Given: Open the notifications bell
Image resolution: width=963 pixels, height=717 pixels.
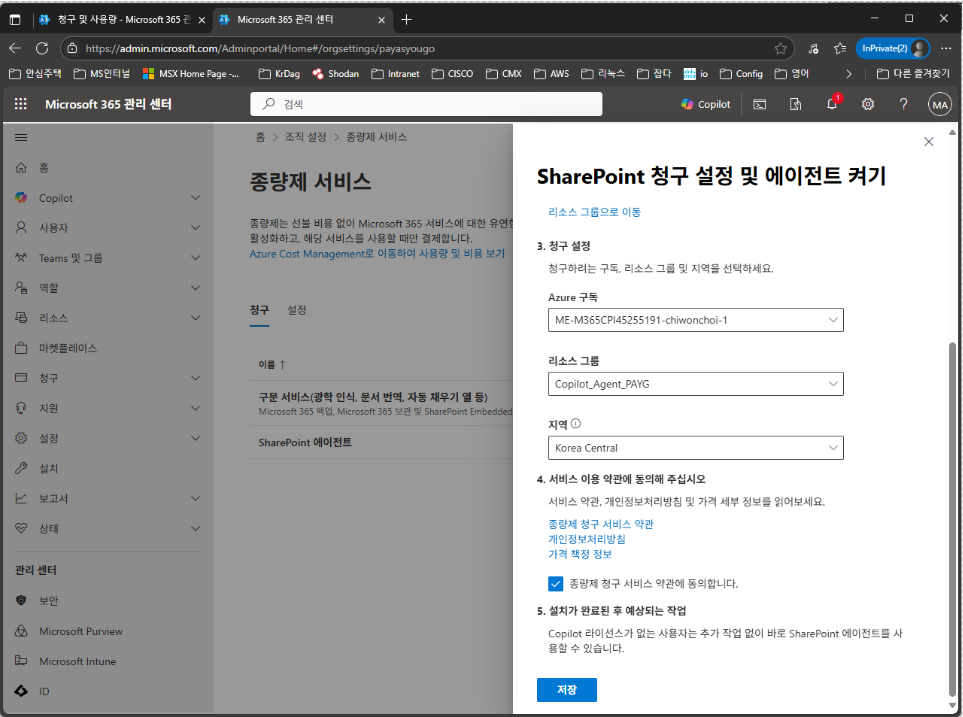Looking at the screenshot, I should 832,104.
